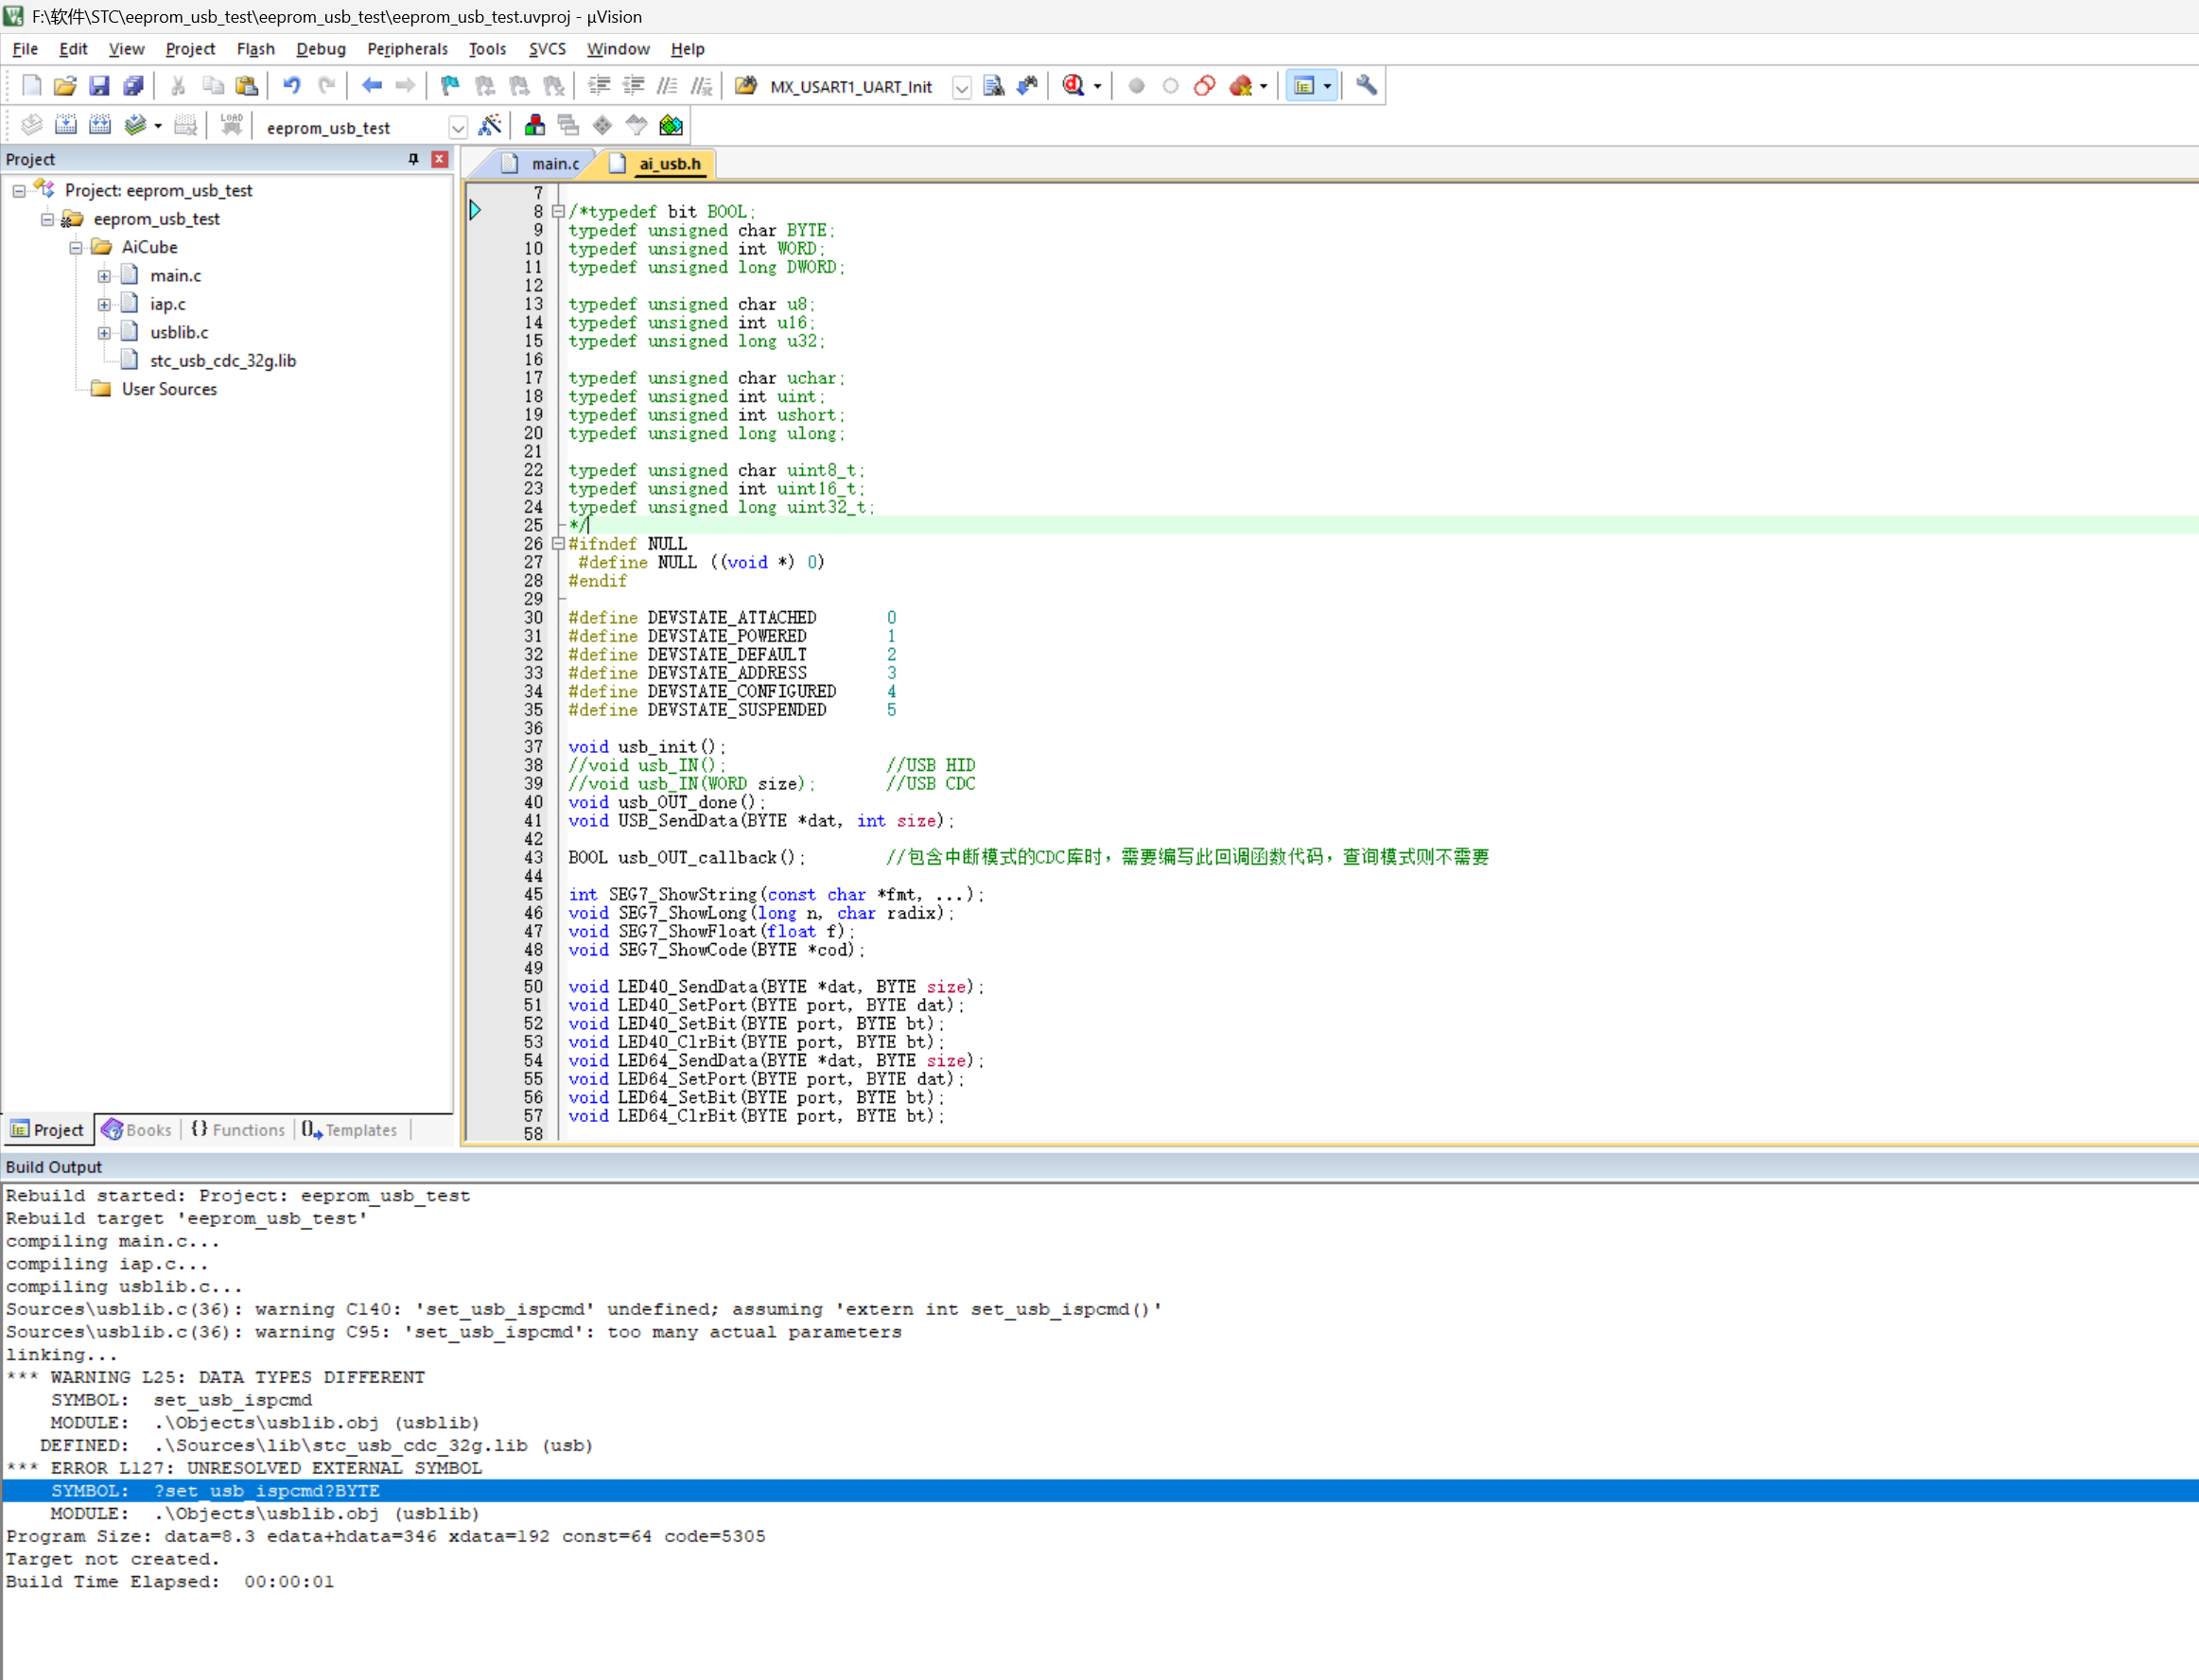Viewport: 2199px width, 1680px height.
Task: Click the Start/Stop Debug Session icon
Action: coord(1074,86)
